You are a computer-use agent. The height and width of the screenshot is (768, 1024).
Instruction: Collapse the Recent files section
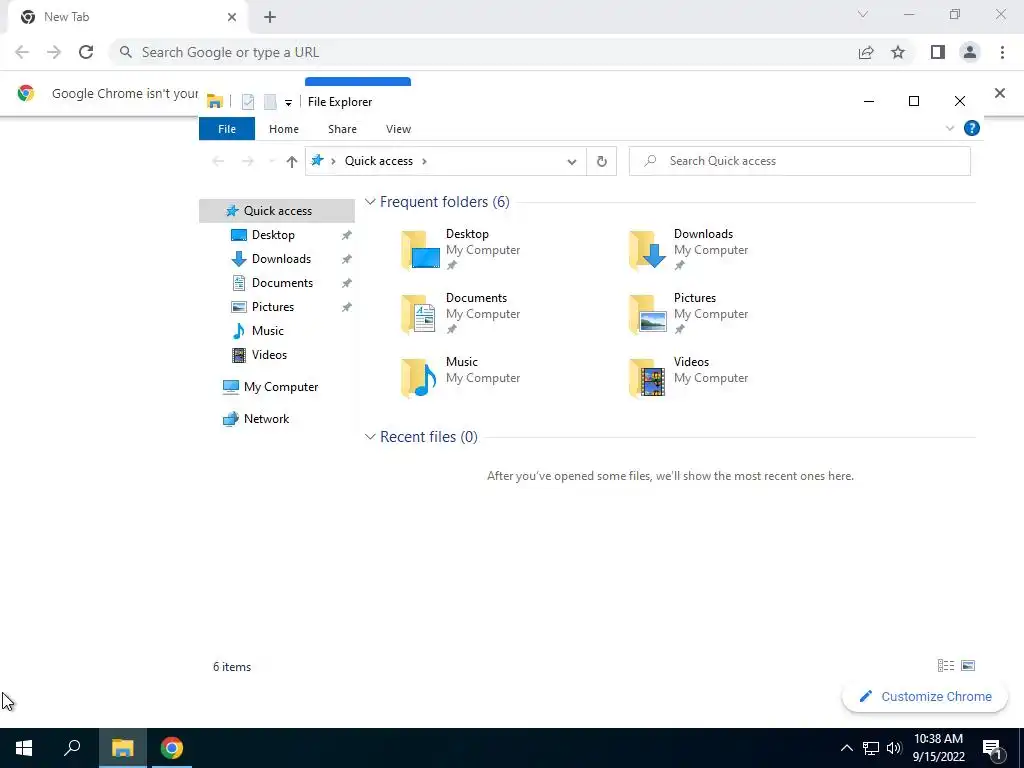[x=370, y=437]
